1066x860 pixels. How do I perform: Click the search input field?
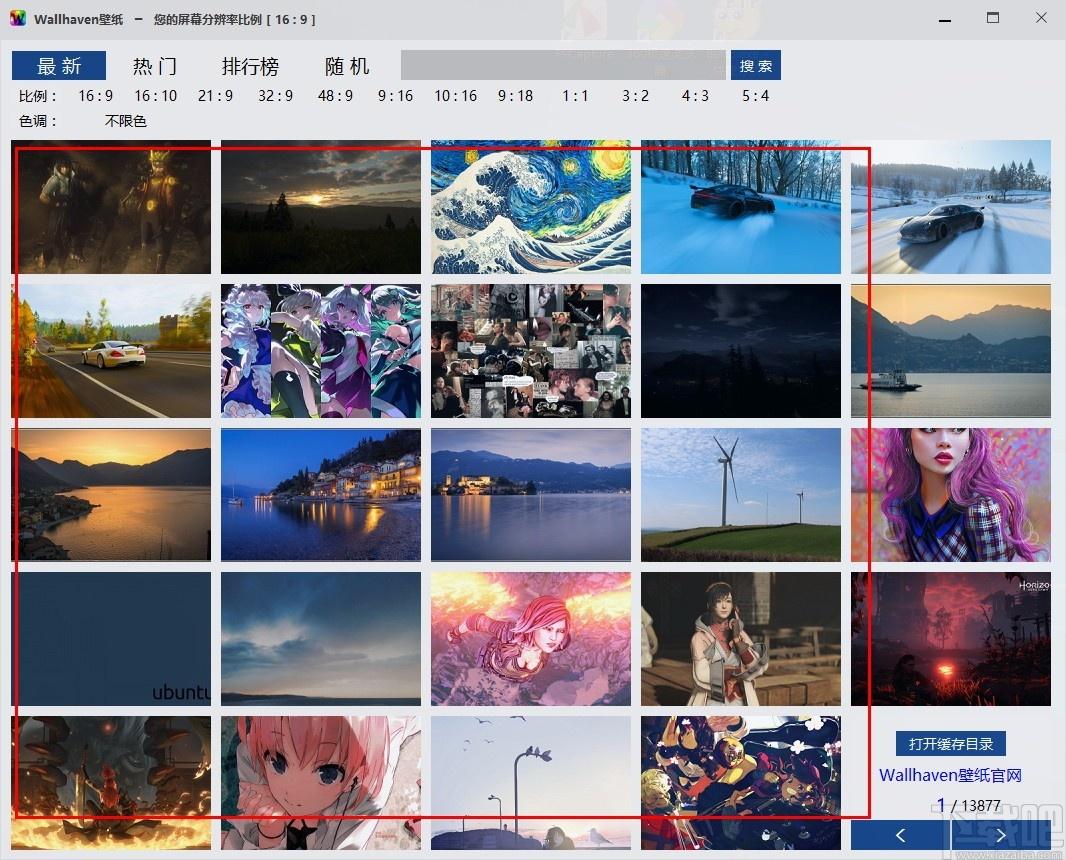[x=563, y=65]
